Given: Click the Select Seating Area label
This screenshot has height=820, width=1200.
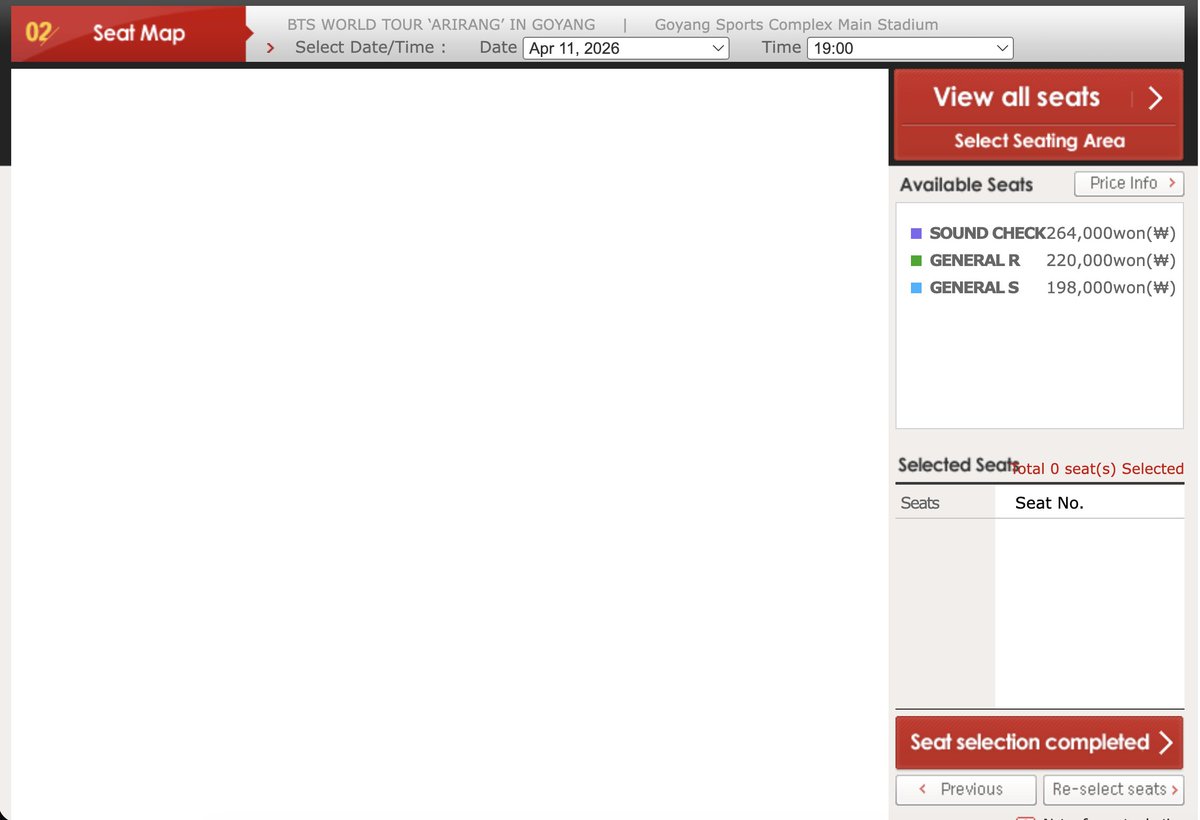Looking at the screenshot, I should [x=1039, y=141].
